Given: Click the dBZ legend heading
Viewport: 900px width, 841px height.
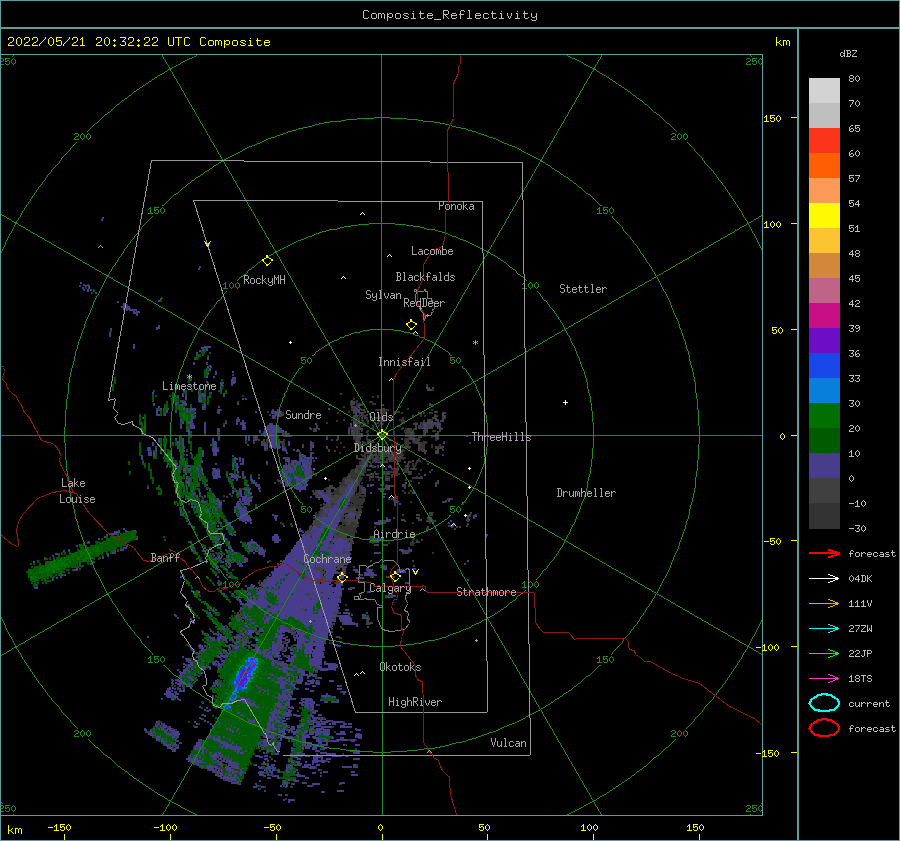Looking at the screenshot, I should 848,53.
